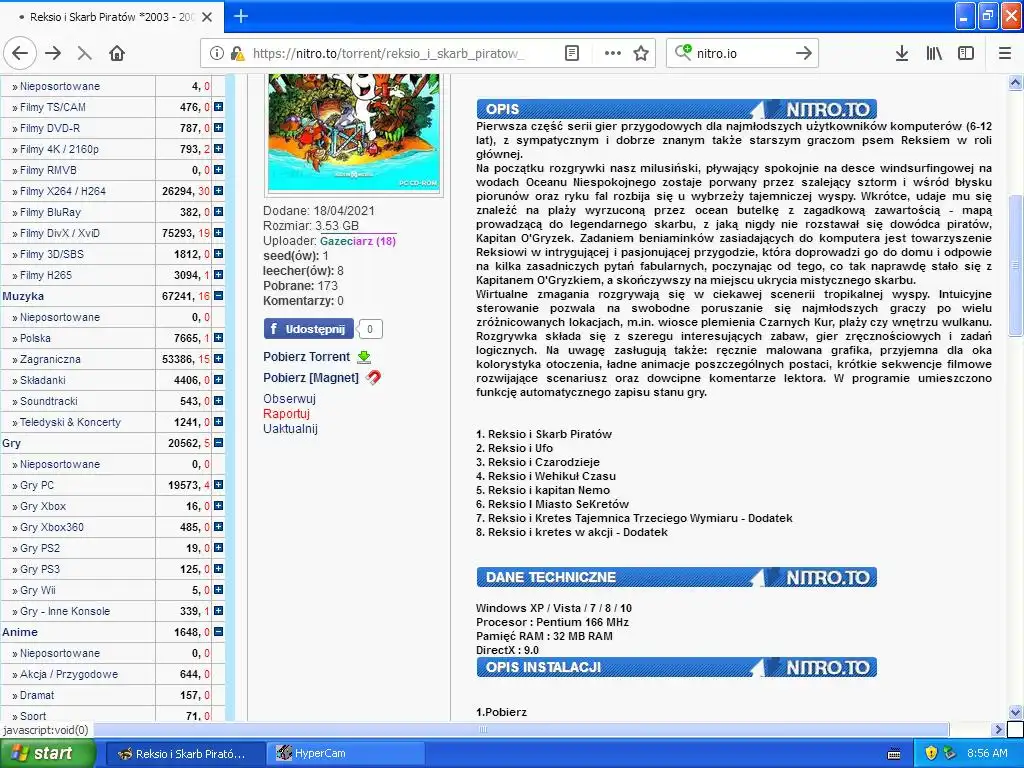Open the downloads arrow icon
The height and width of the screenshot is (768, 1024).
click(902, 54)
